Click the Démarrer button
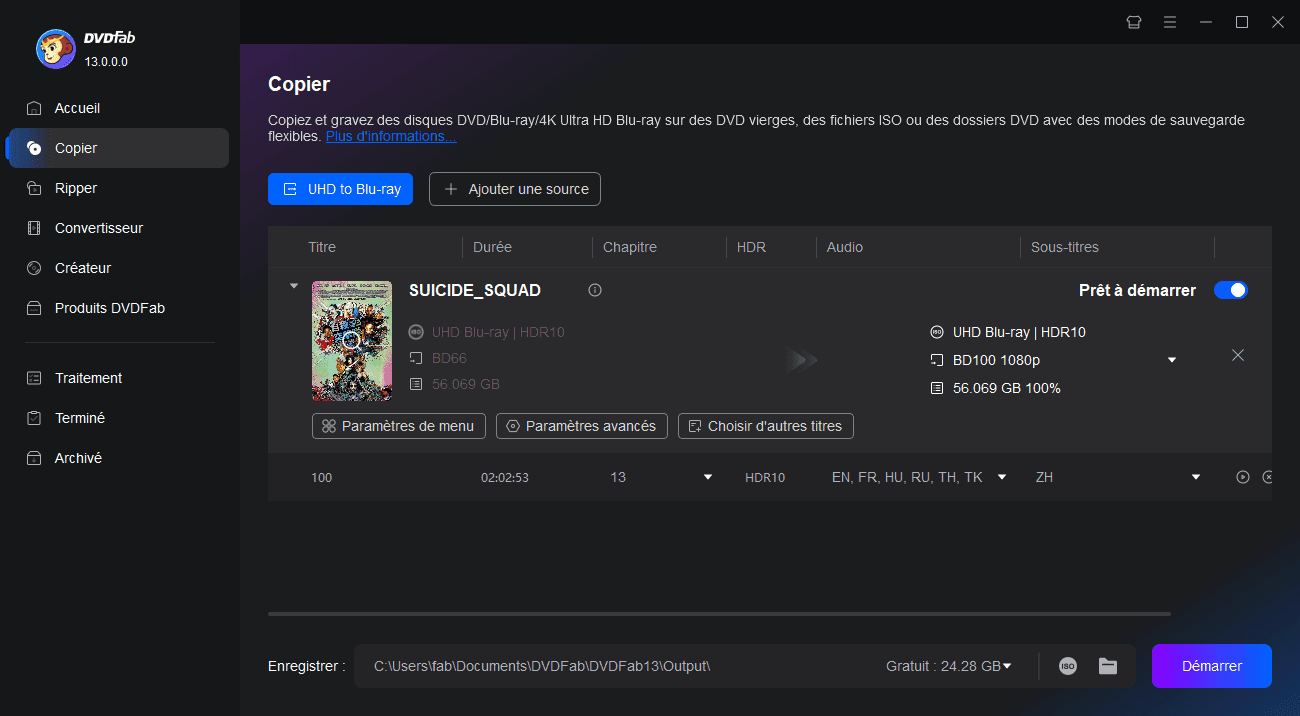The width and height of the screenshot is (1300, 716). tap(1212, 666)
